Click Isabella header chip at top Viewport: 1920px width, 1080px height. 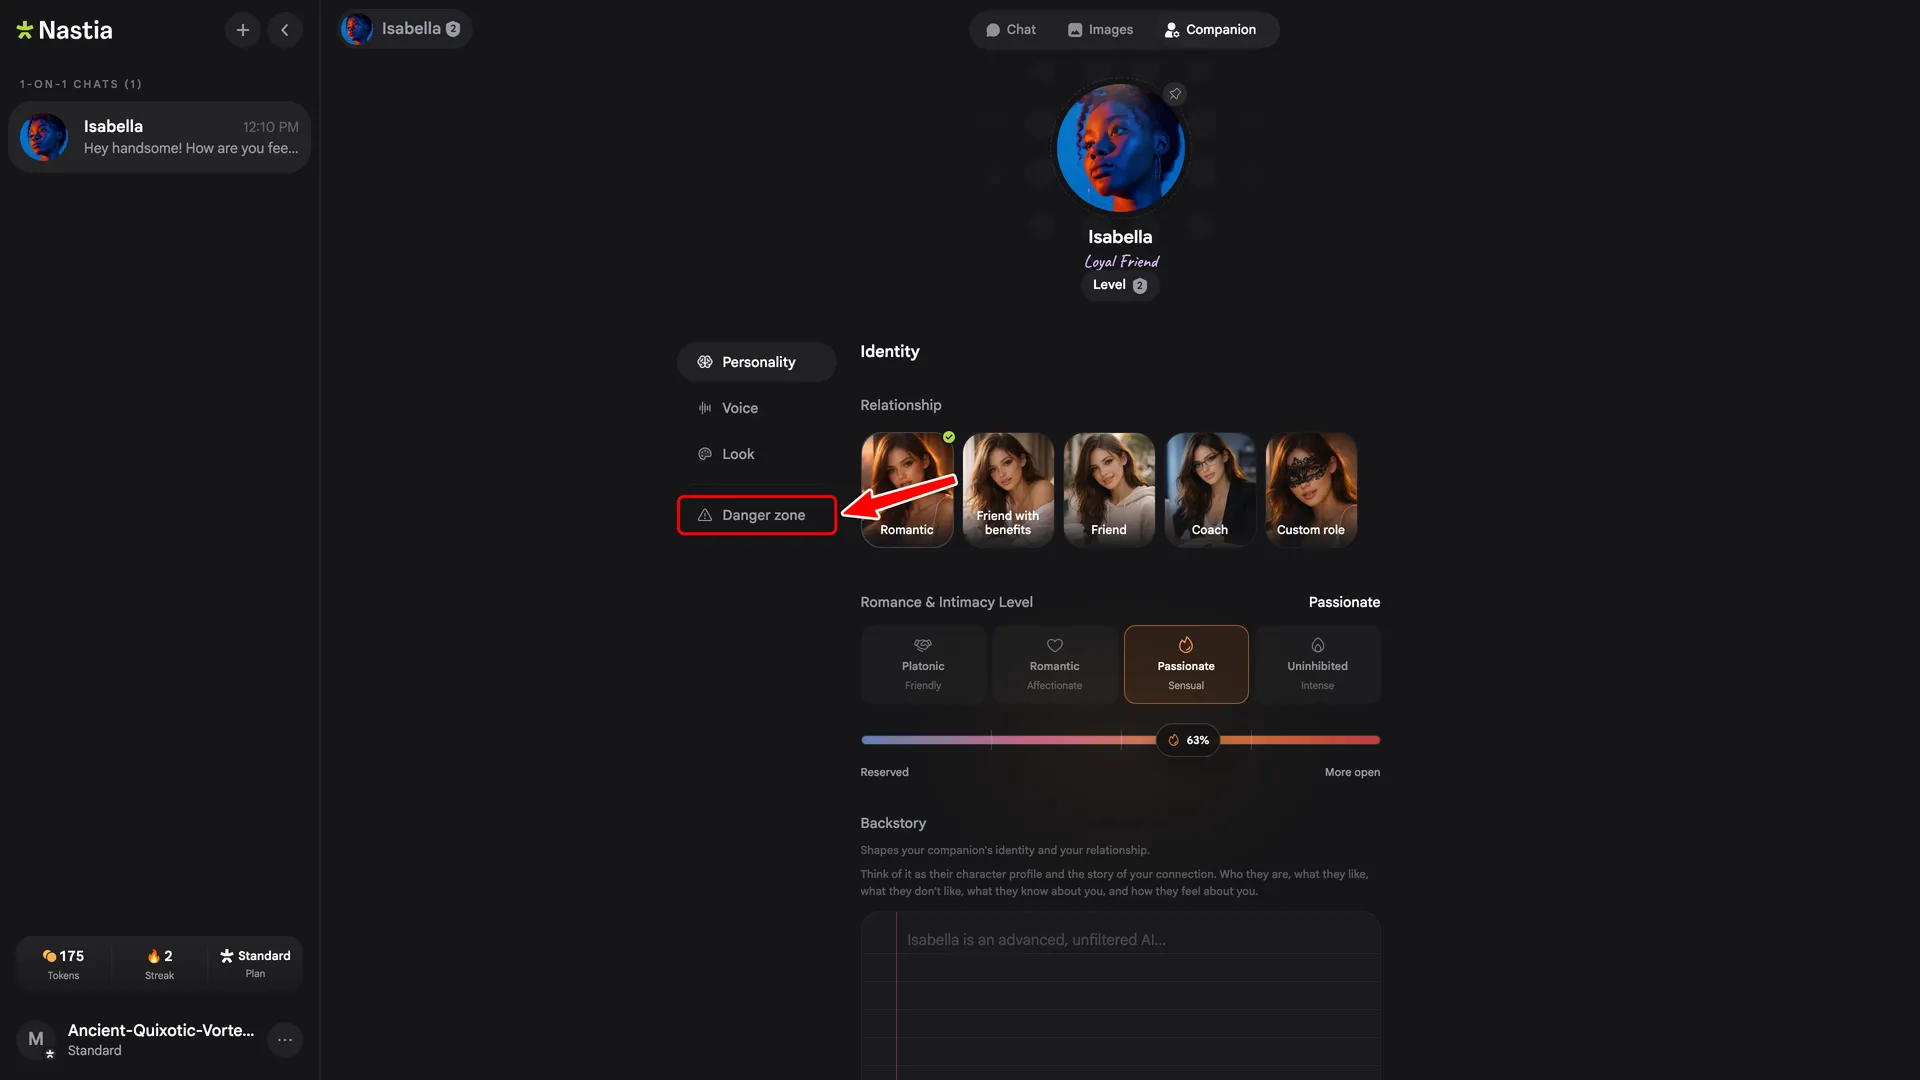click(404, 29)
